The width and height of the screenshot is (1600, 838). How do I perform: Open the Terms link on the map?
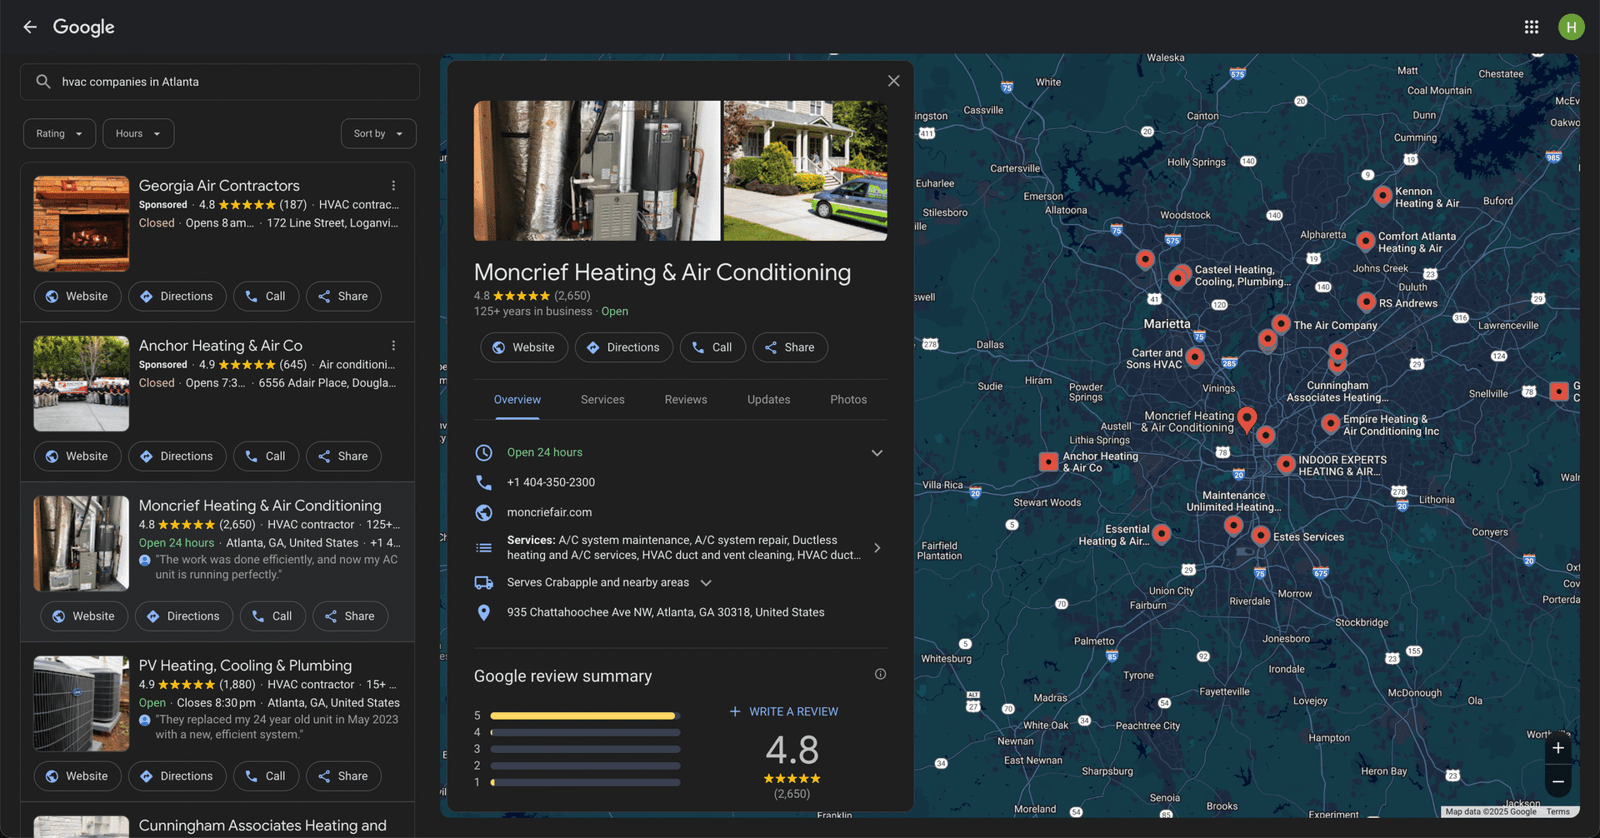coord(1558,812)
